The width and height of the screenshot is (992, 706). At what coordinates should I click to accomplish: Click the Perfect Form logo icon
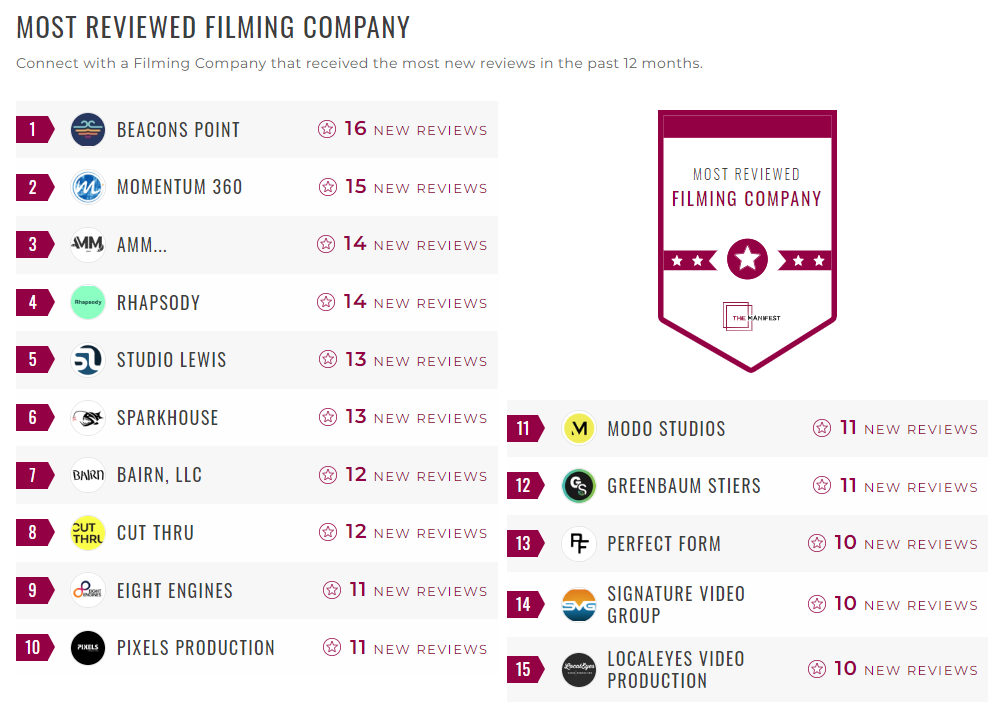click(x=579, y=544)
